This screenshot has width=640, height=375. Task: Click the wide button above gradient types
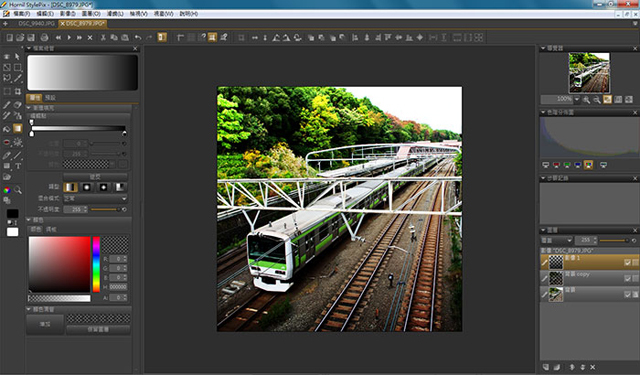tap(95, 177)
